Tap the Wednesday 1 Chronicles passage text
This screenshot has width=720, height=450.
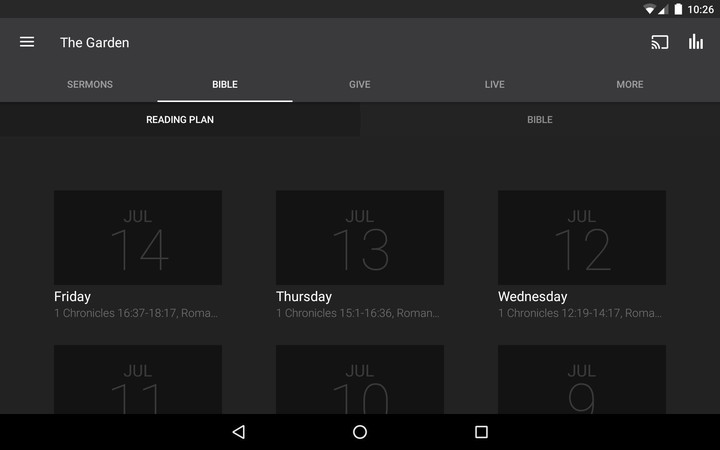click(x=580, y=314)
